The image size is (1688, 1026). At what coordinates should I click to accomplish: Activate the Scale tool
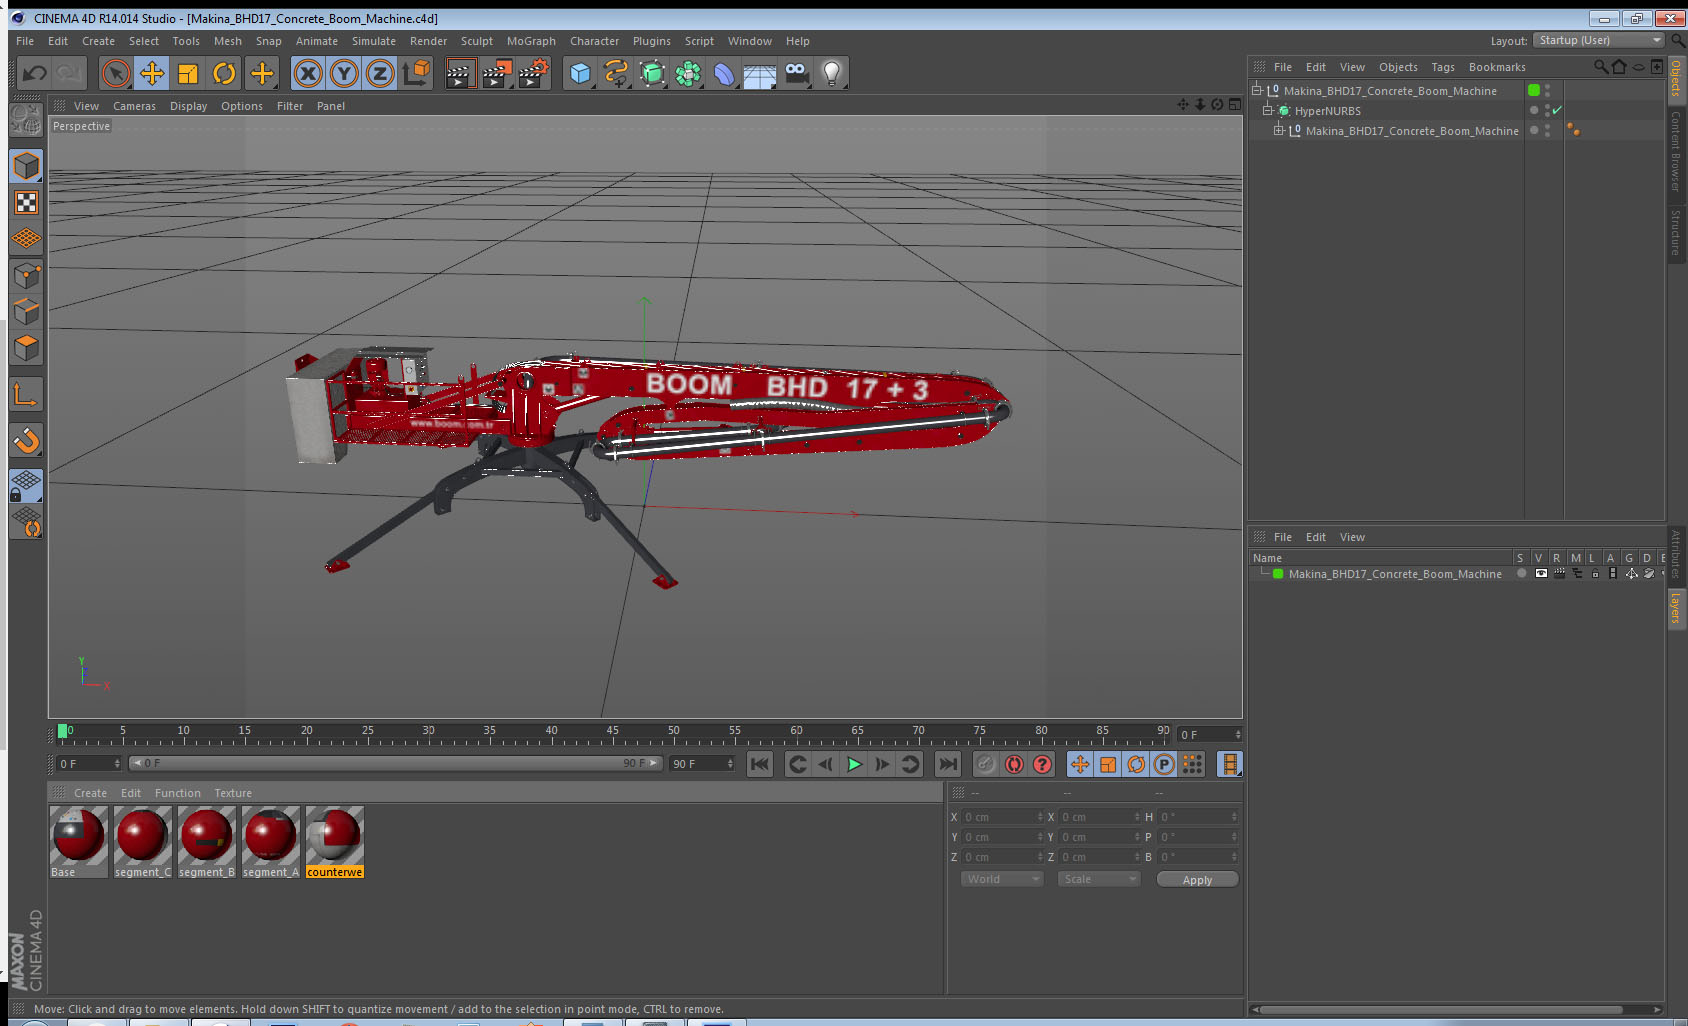tap(188, 73)
